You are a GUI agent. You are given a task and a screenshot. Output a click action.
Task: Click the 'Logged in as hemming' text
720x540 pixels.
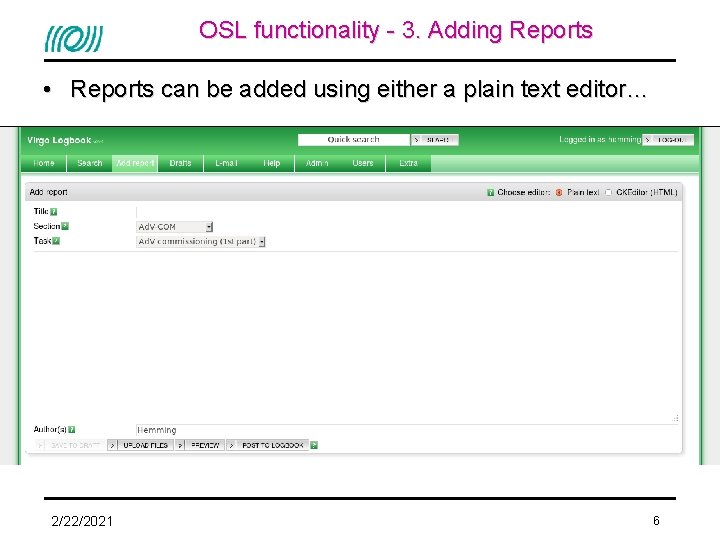click(600, 139)
